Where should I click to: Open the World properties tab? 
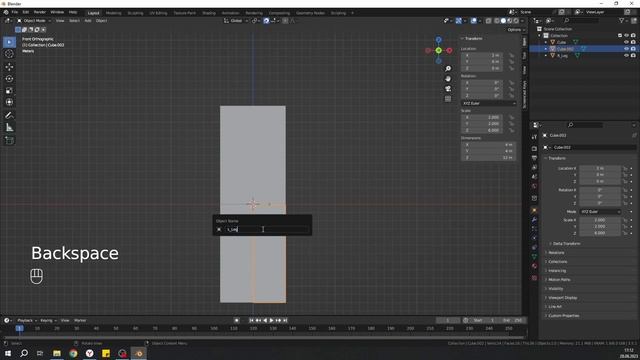(534, 186)
